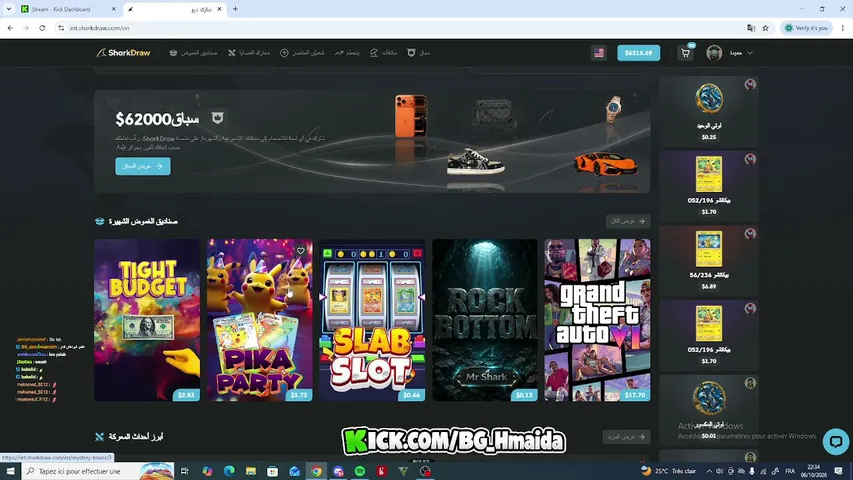Open the Windows Start menu
This screenshot has width=853, height=480.
10,471
